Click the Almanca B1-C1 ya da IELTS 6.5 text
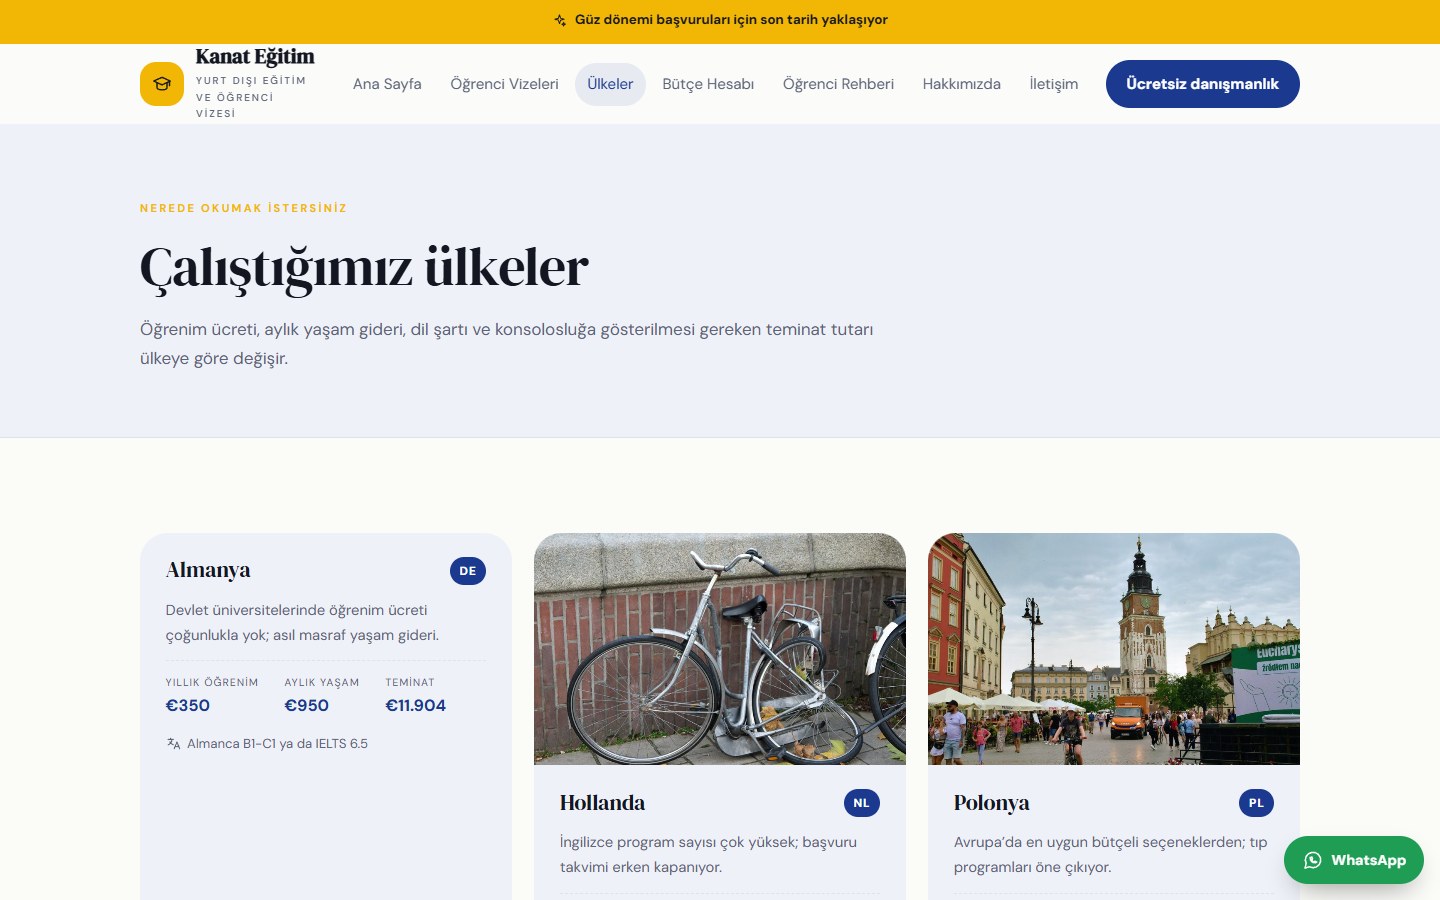The width and height of the screenshot is (1440, 900). click(277, 743)
